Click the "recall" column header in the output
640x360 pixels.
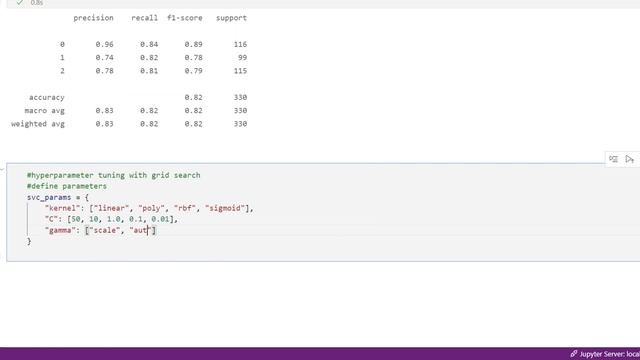click(144, 18)
